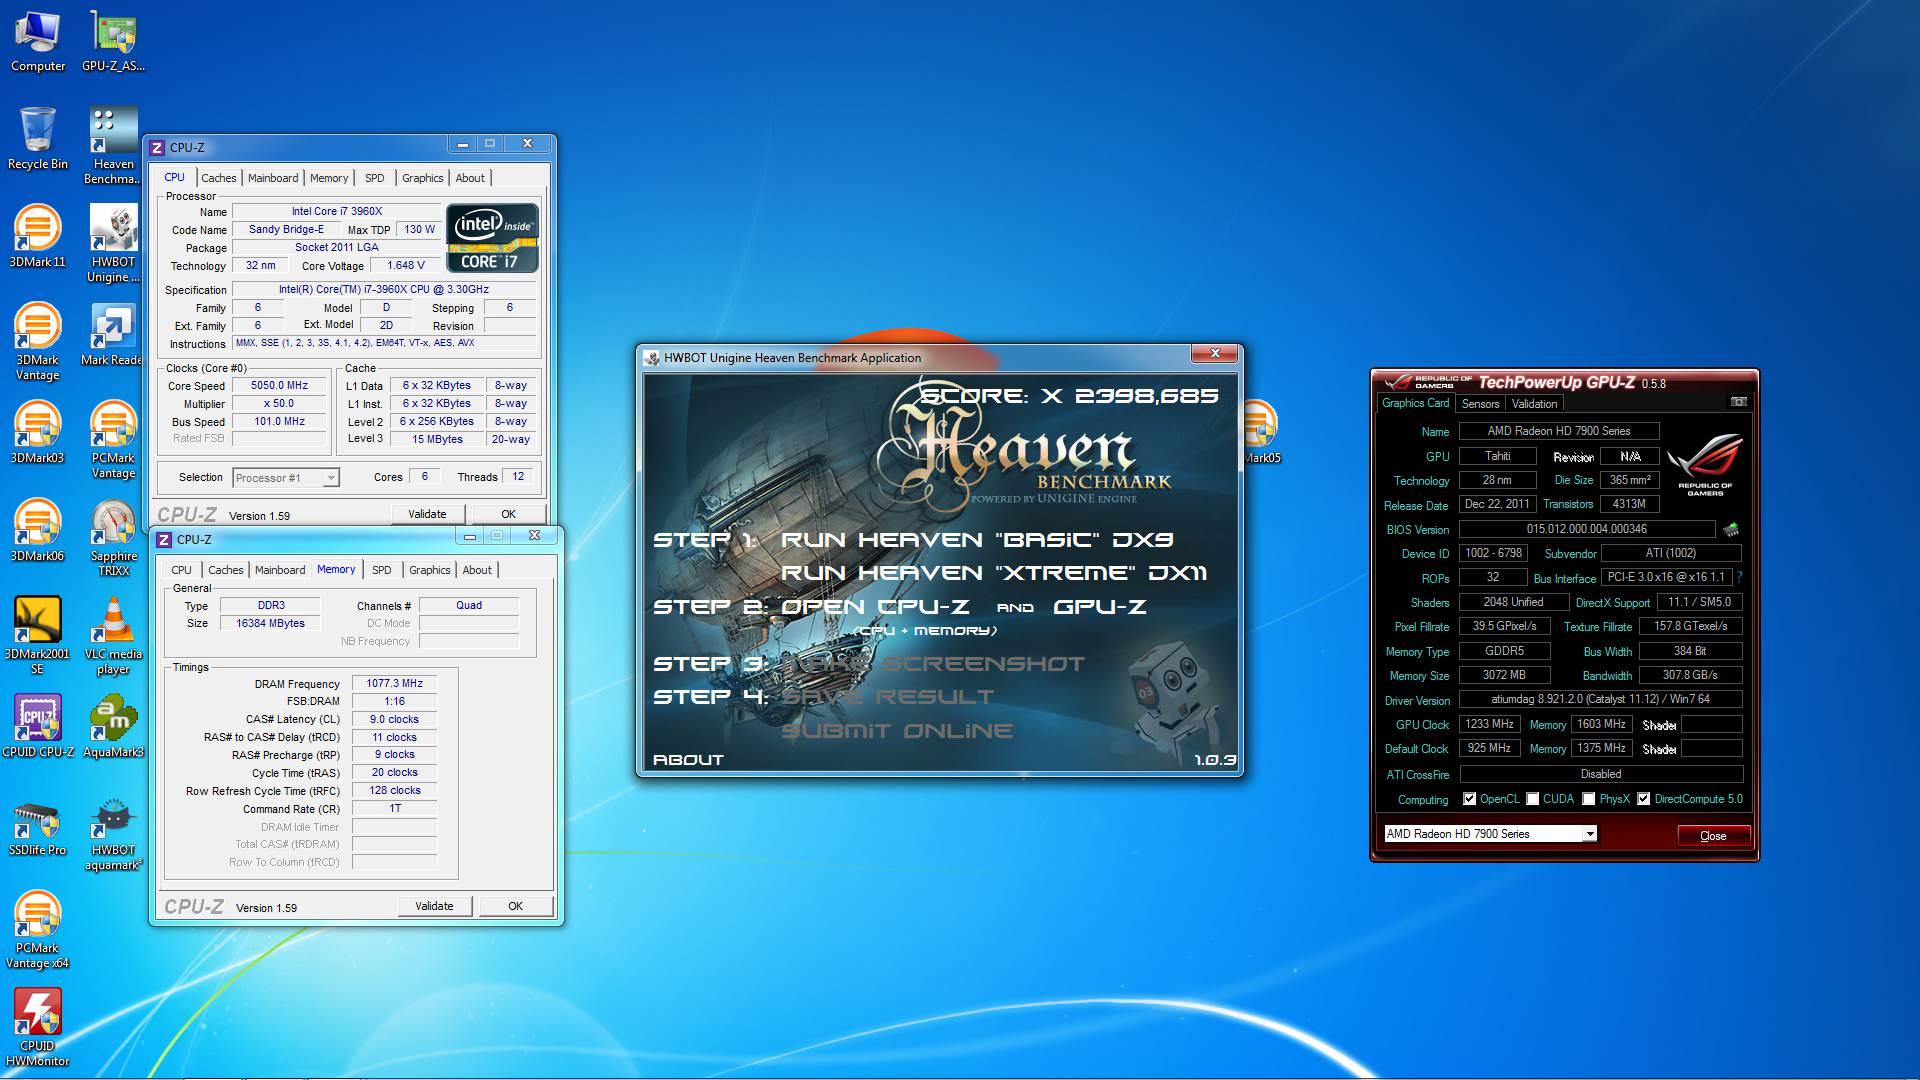Open VLC media player shortcut

click(113, 636)
